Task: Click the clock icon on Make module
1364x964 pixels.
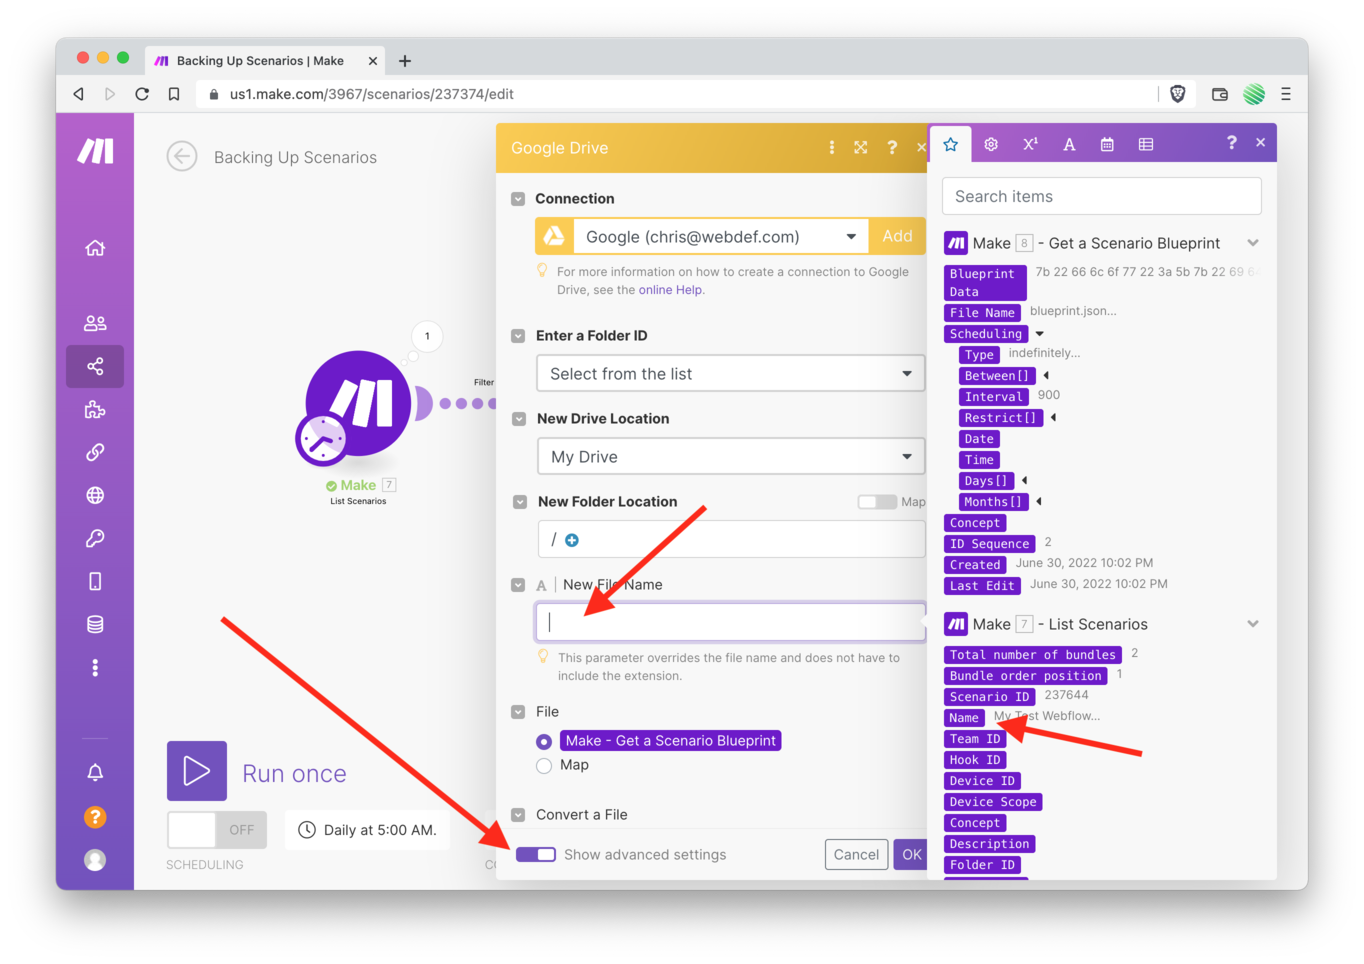Action: pyautogui.click(x=321, y=439)
